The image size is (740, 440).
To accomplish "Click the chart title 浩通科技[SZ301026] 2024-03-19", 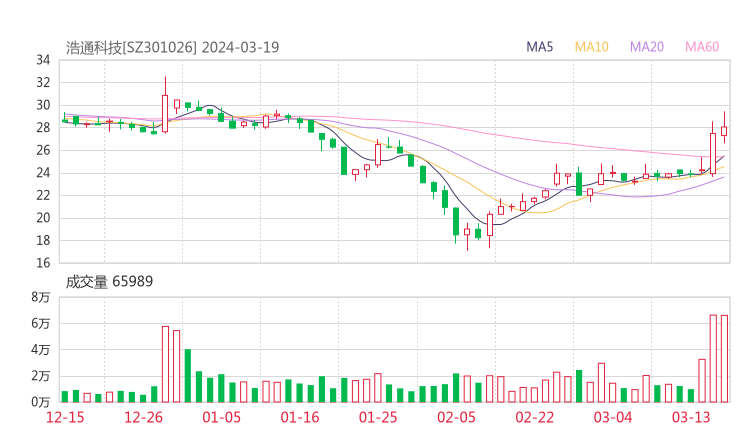I will (172, 47).
